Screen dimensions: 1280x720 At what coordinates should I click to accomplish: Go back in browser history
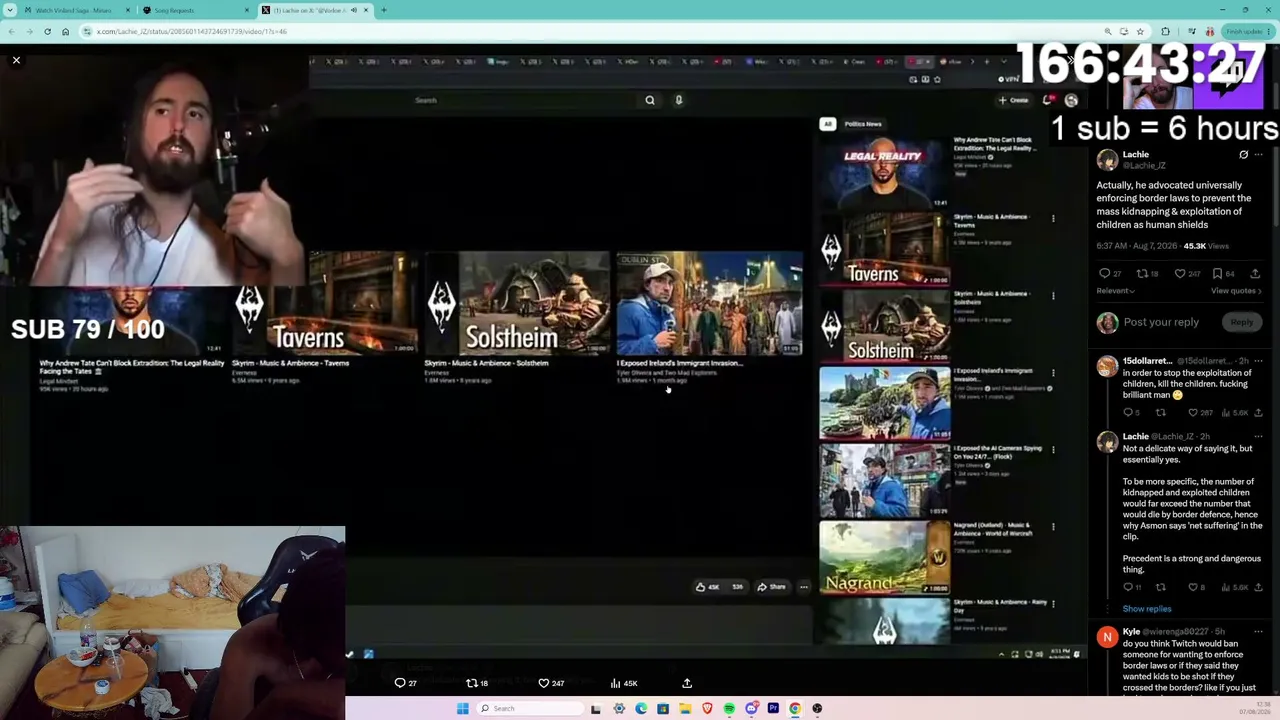[11, 31]
